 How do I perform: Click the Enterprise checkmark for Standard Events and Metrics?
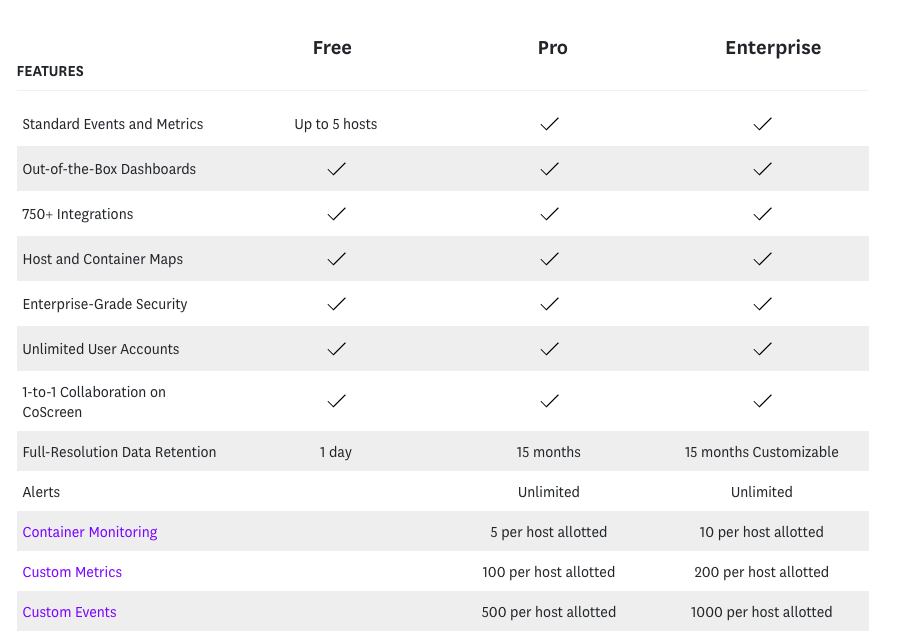[762, 124]
